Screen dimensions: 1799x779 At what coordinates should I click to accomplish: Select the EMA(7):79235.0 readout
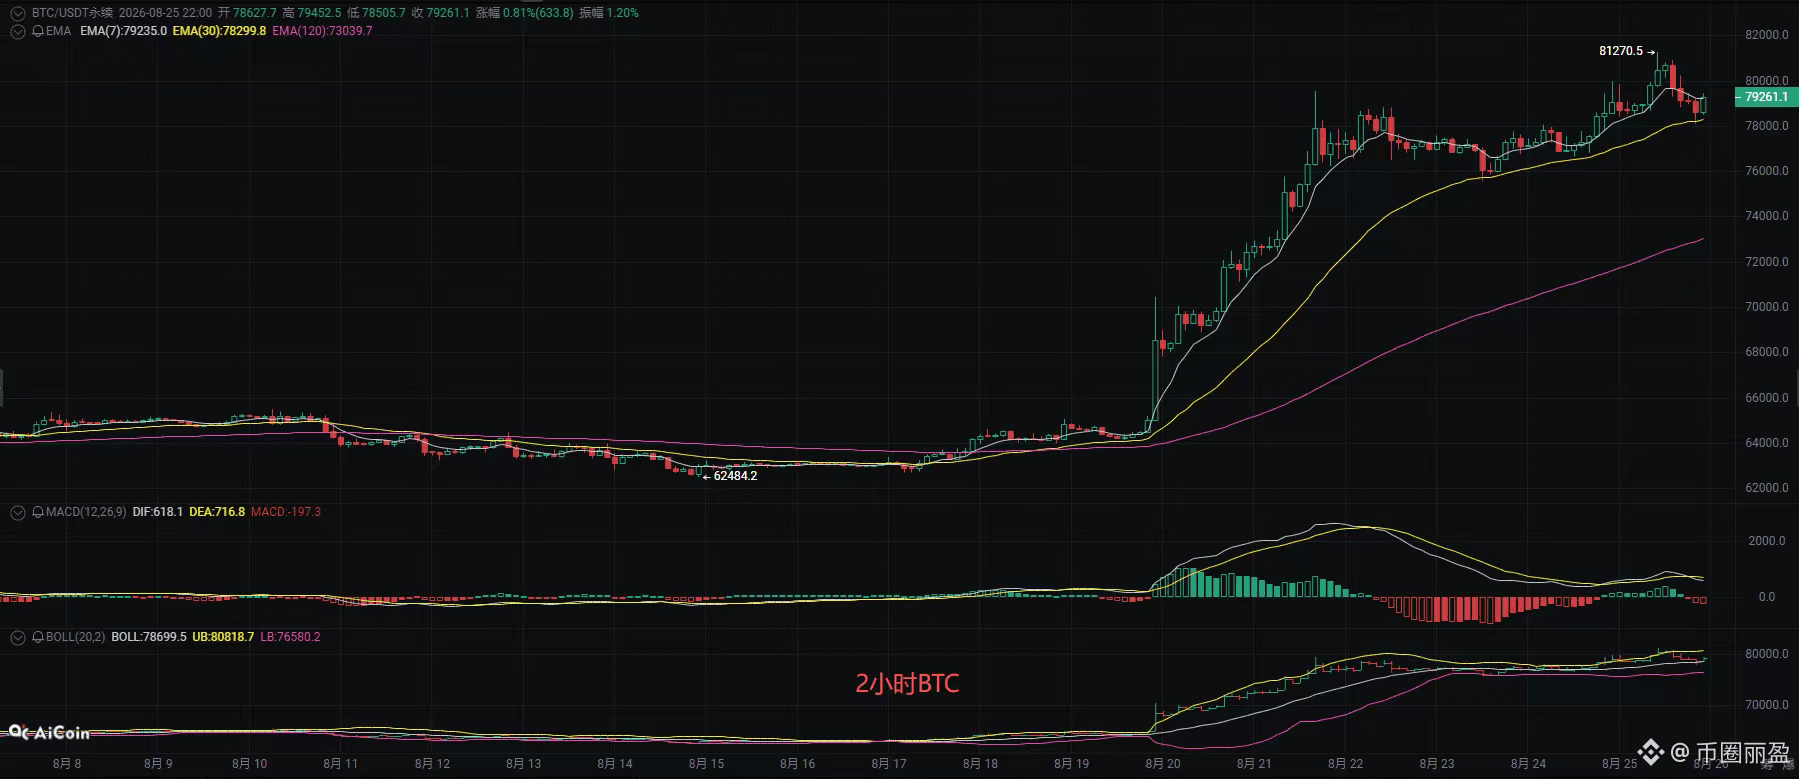123,31
